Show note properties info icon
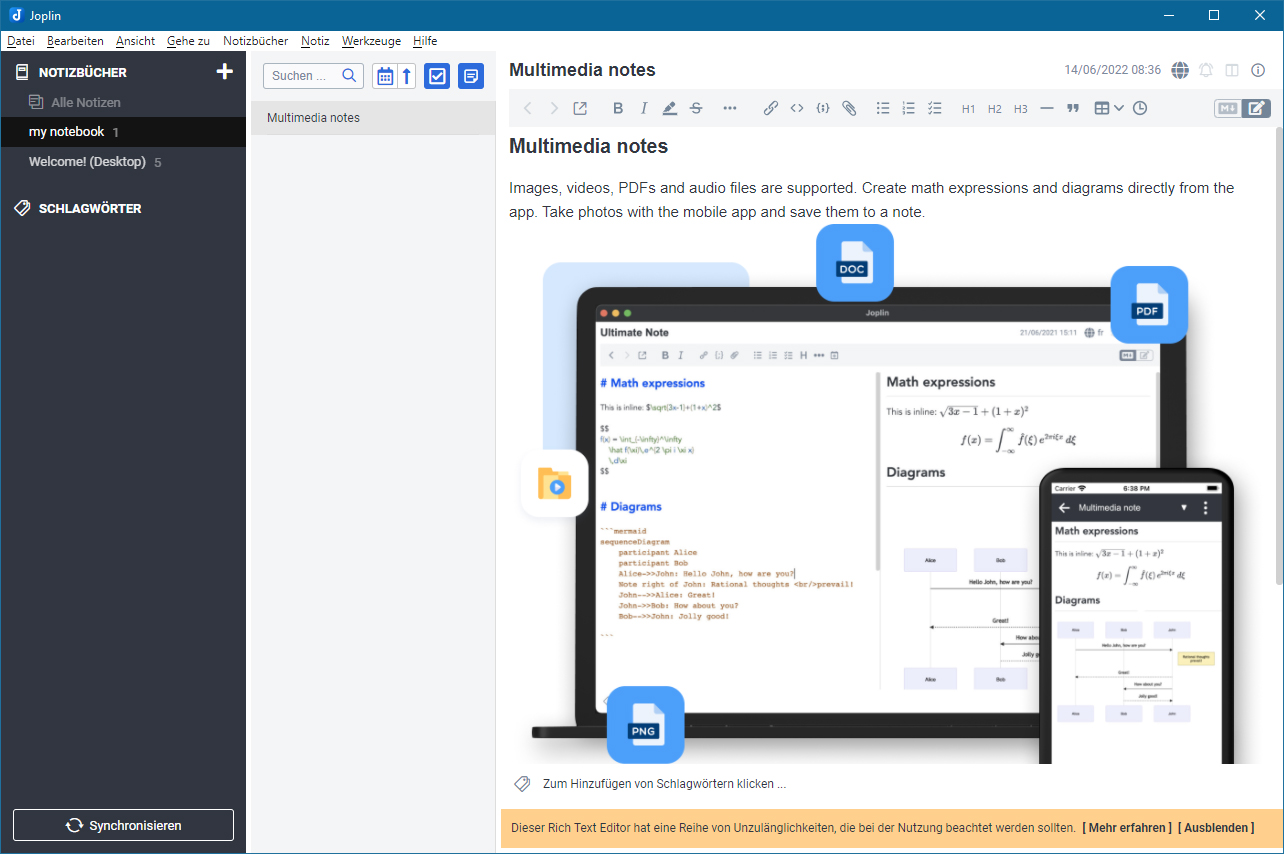1284x854 pixels. tap(1258, 70)
